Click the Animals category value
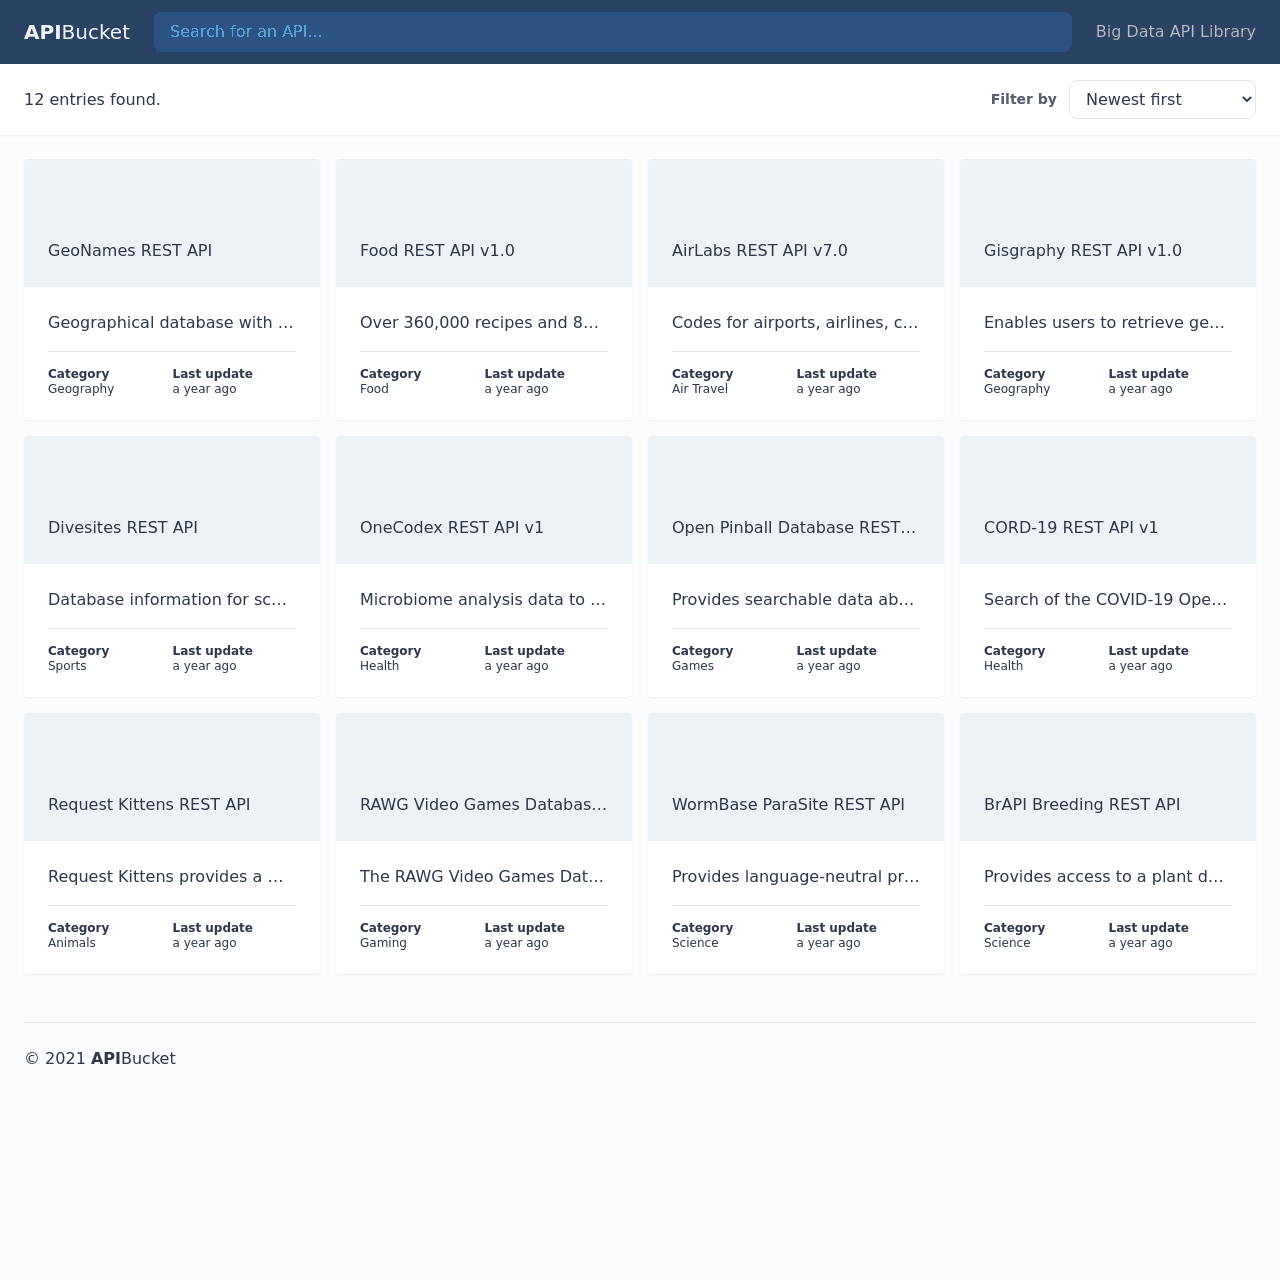Screen dimensions: 1280x1280 72,943
